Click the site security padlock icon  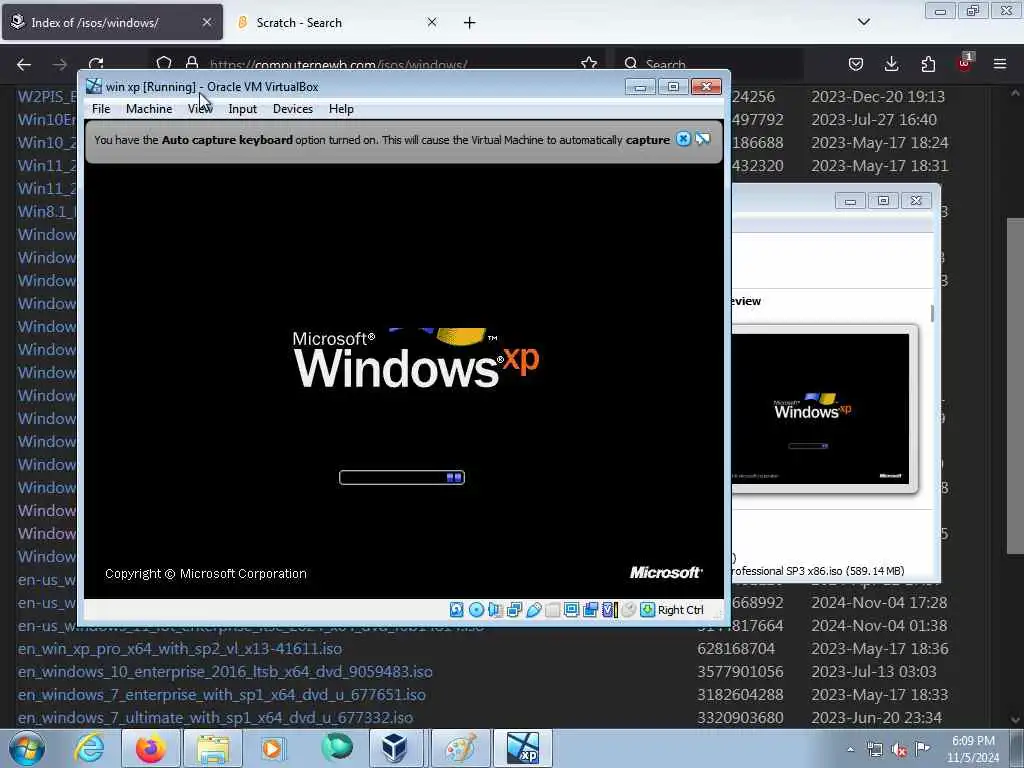coord(192,63)
